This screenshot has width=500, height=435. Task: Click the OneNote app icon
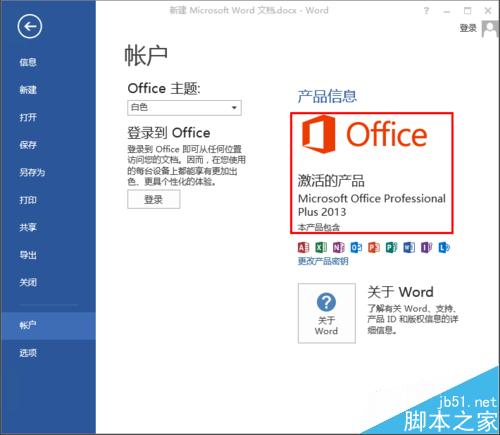coord(339,247)
